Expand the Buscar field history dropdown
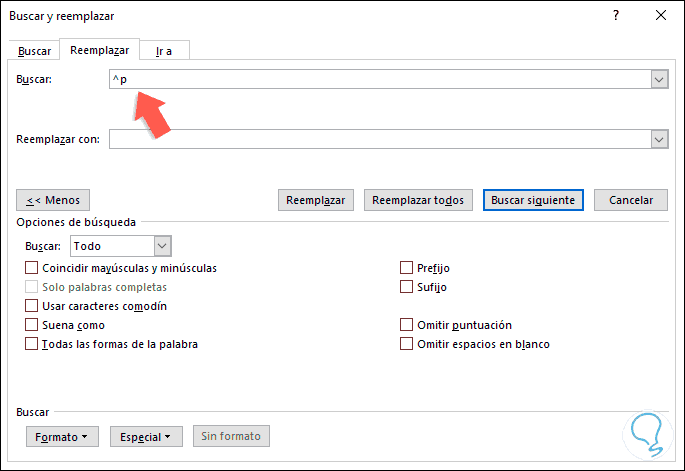This screenshot has height=471, width=685. tap(659, 80)
